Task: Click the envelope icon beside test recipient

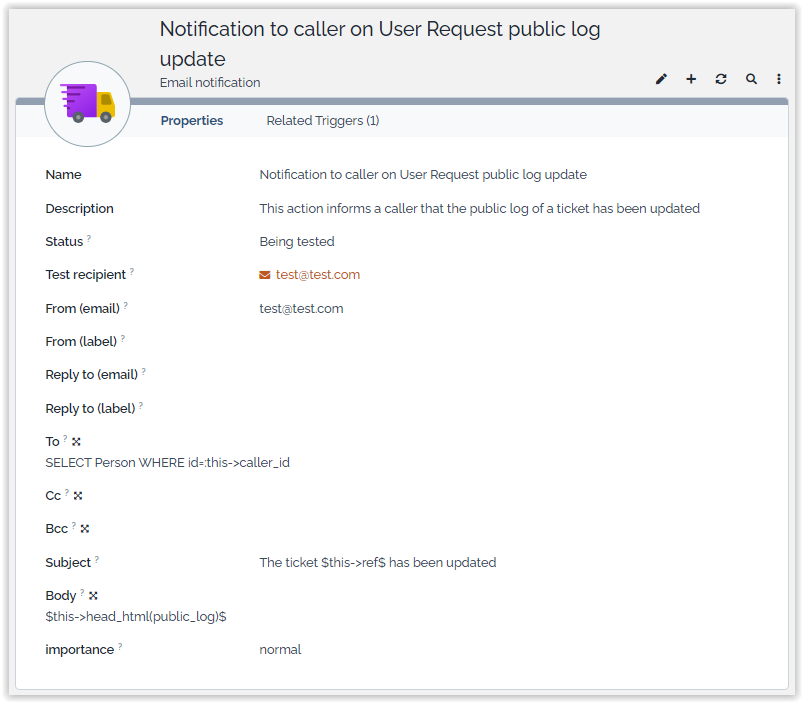Action: [264, 274]
